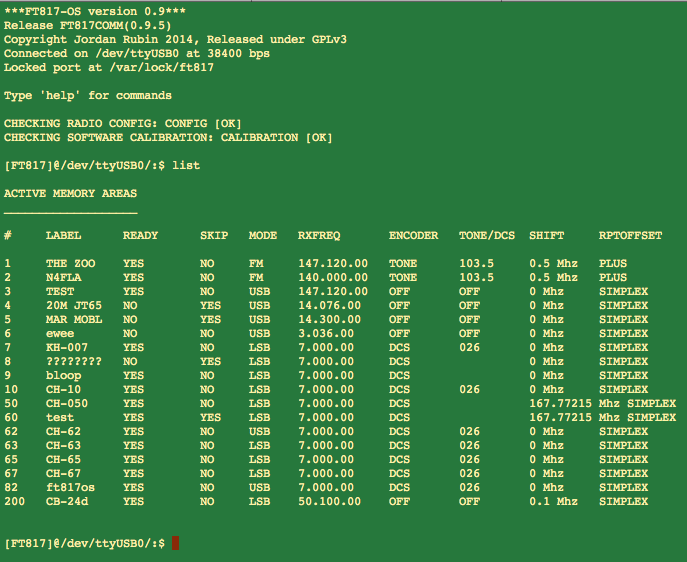Select the 'CH-050' memory label

coord(67,404)
